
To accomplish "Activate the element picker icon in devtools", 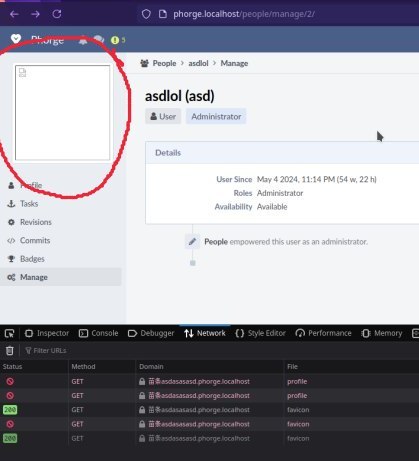I will [10, 333].
